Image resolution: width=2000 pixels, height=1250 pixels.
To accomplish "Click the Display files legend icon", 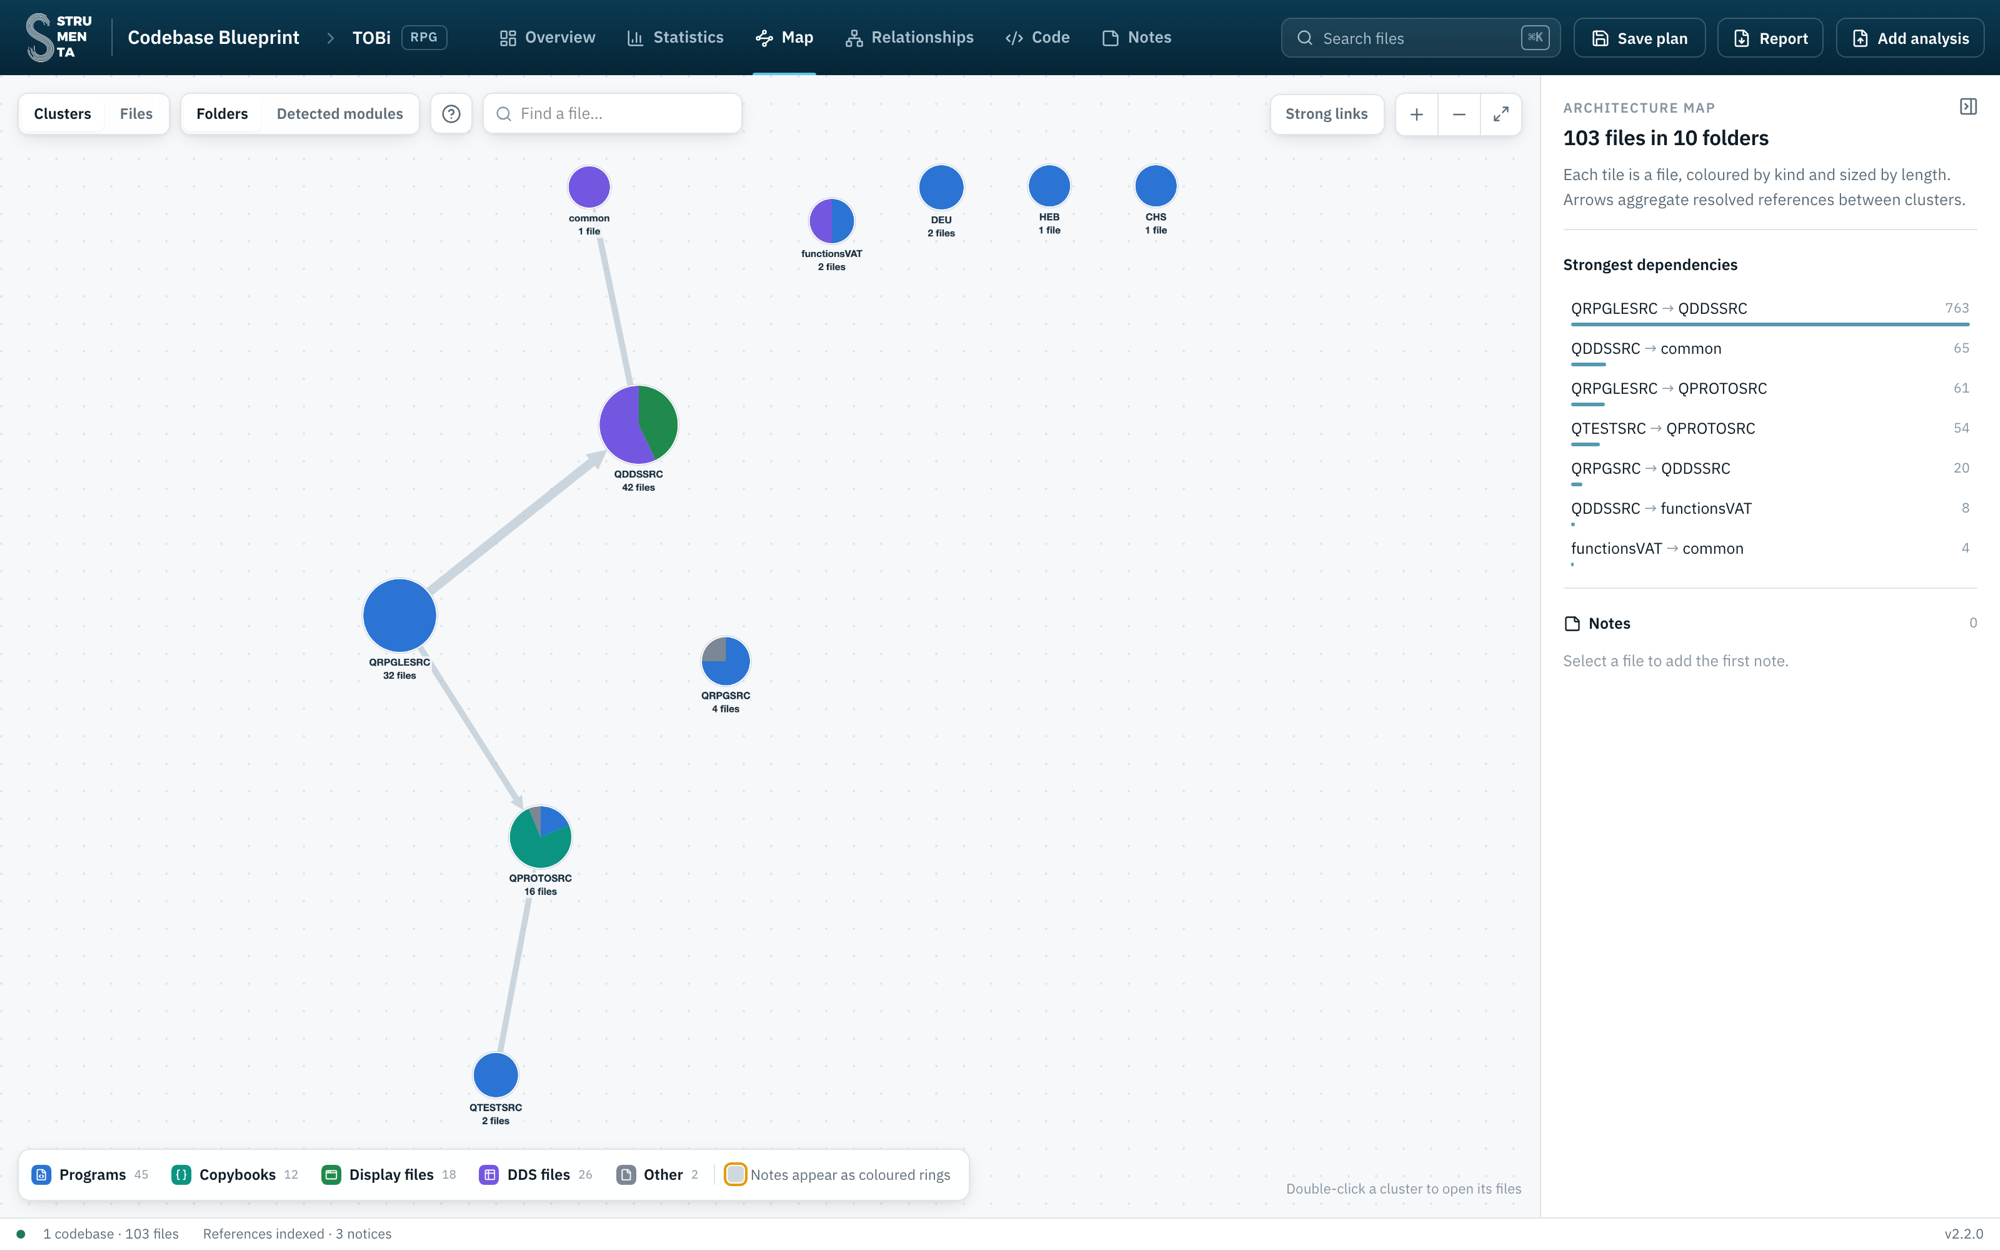I will (x=331, y=1175).
